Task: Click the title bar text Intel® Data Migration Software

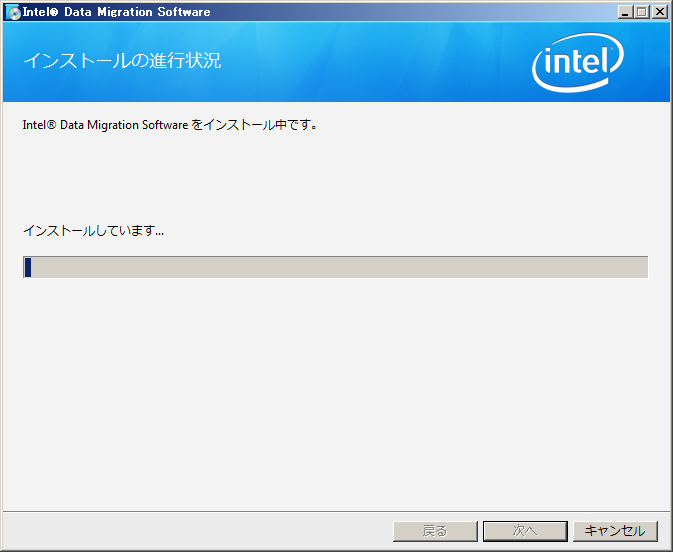Action: pyautogui.click(x=116, y=12)
